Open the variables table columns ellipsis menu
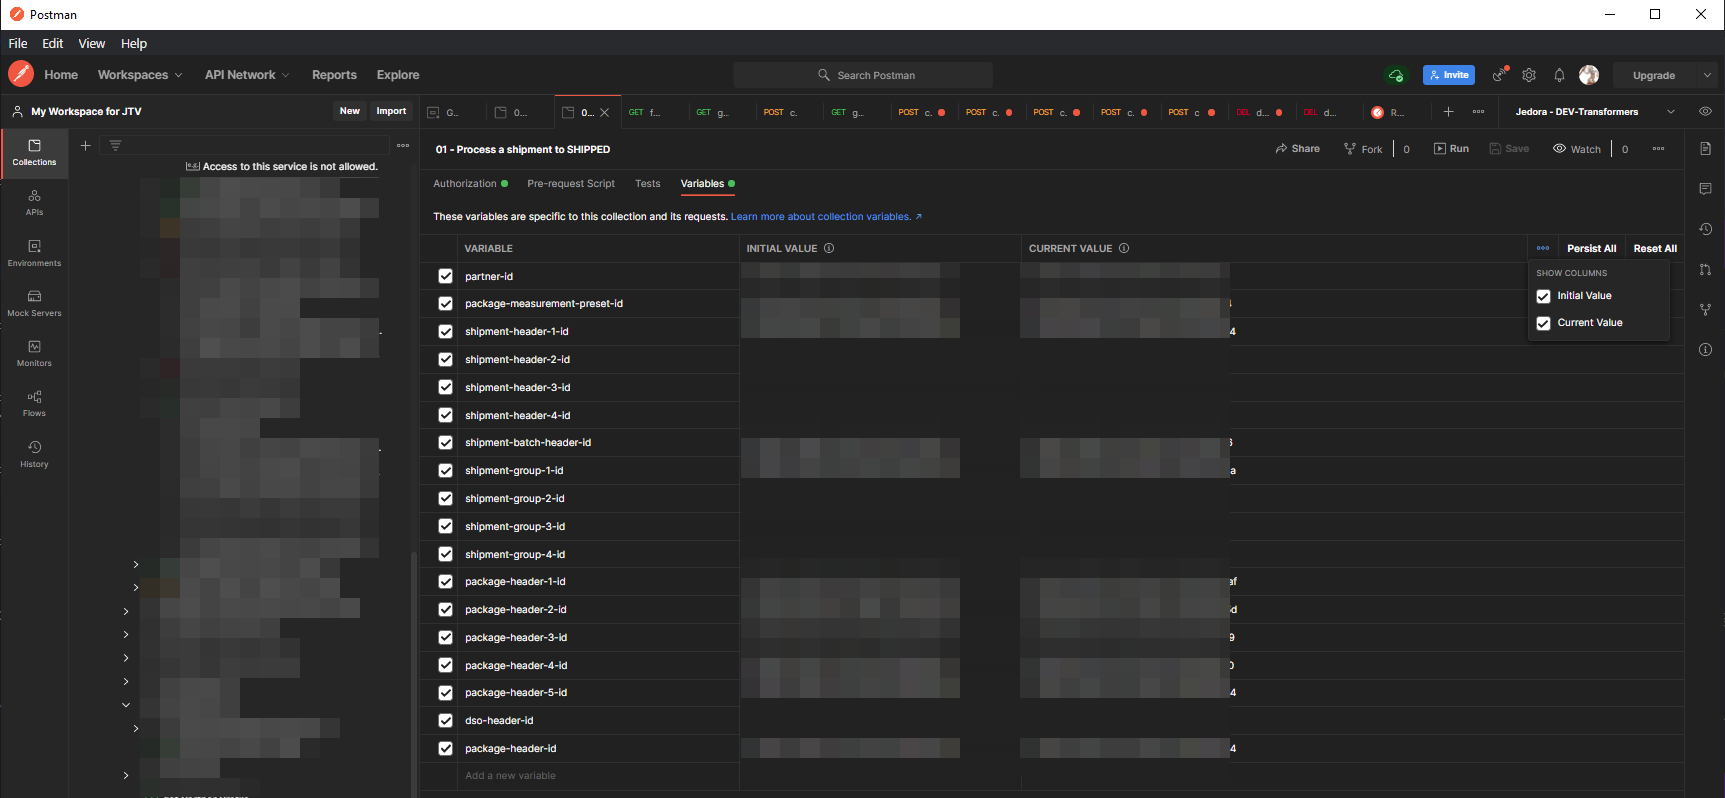Image resolution: width=1725 pixels, height=798 pixels. point(1543,248)
